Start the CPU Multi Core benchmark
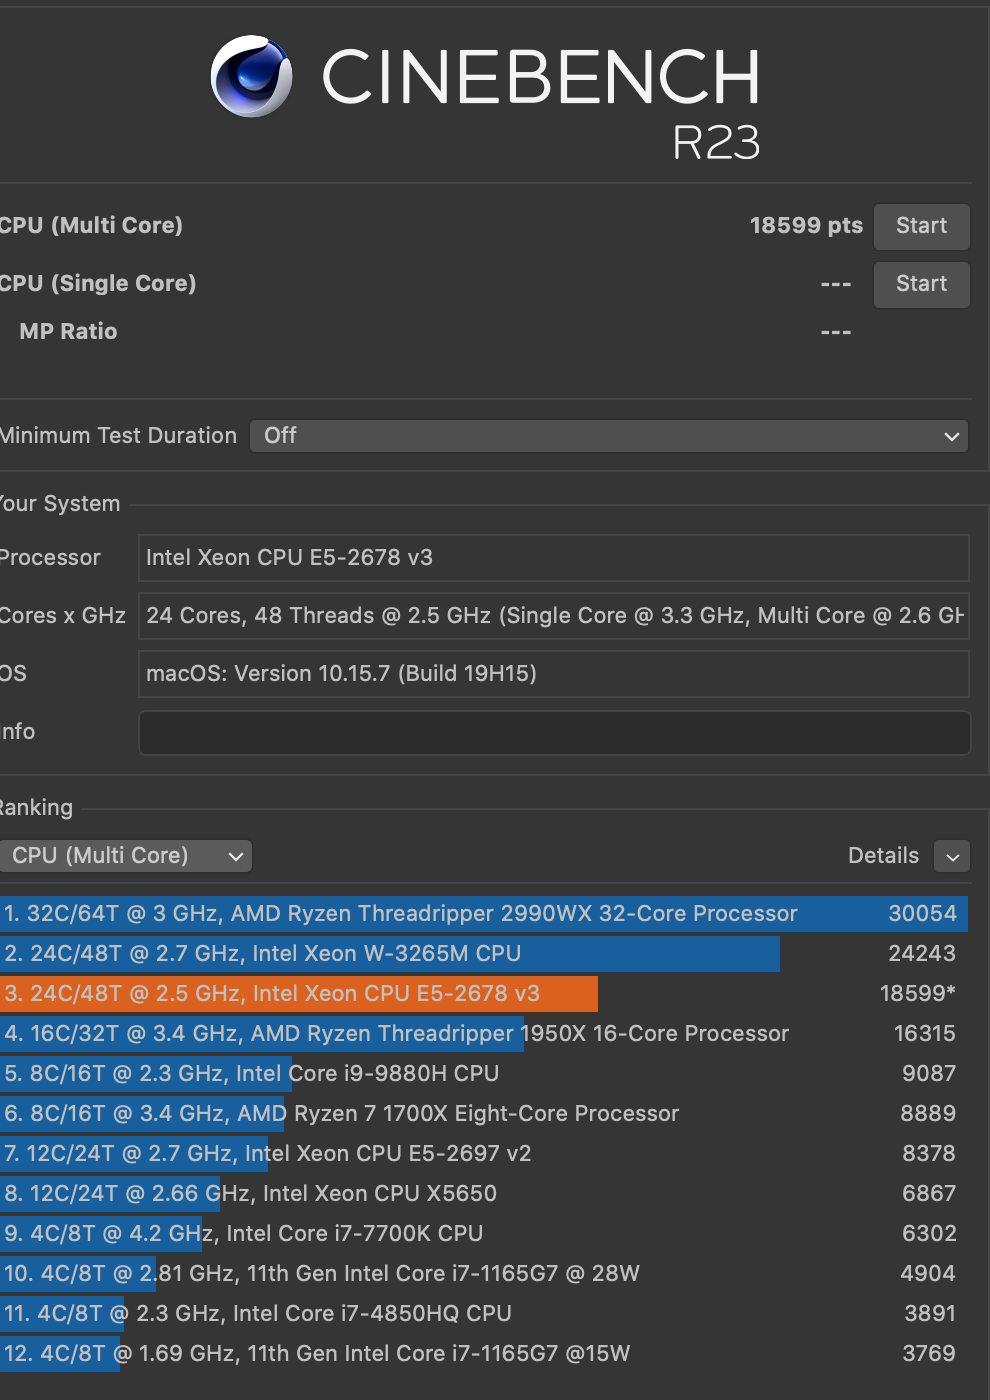This screenshot has height=1400, width=990. click(x=921, y=226)
